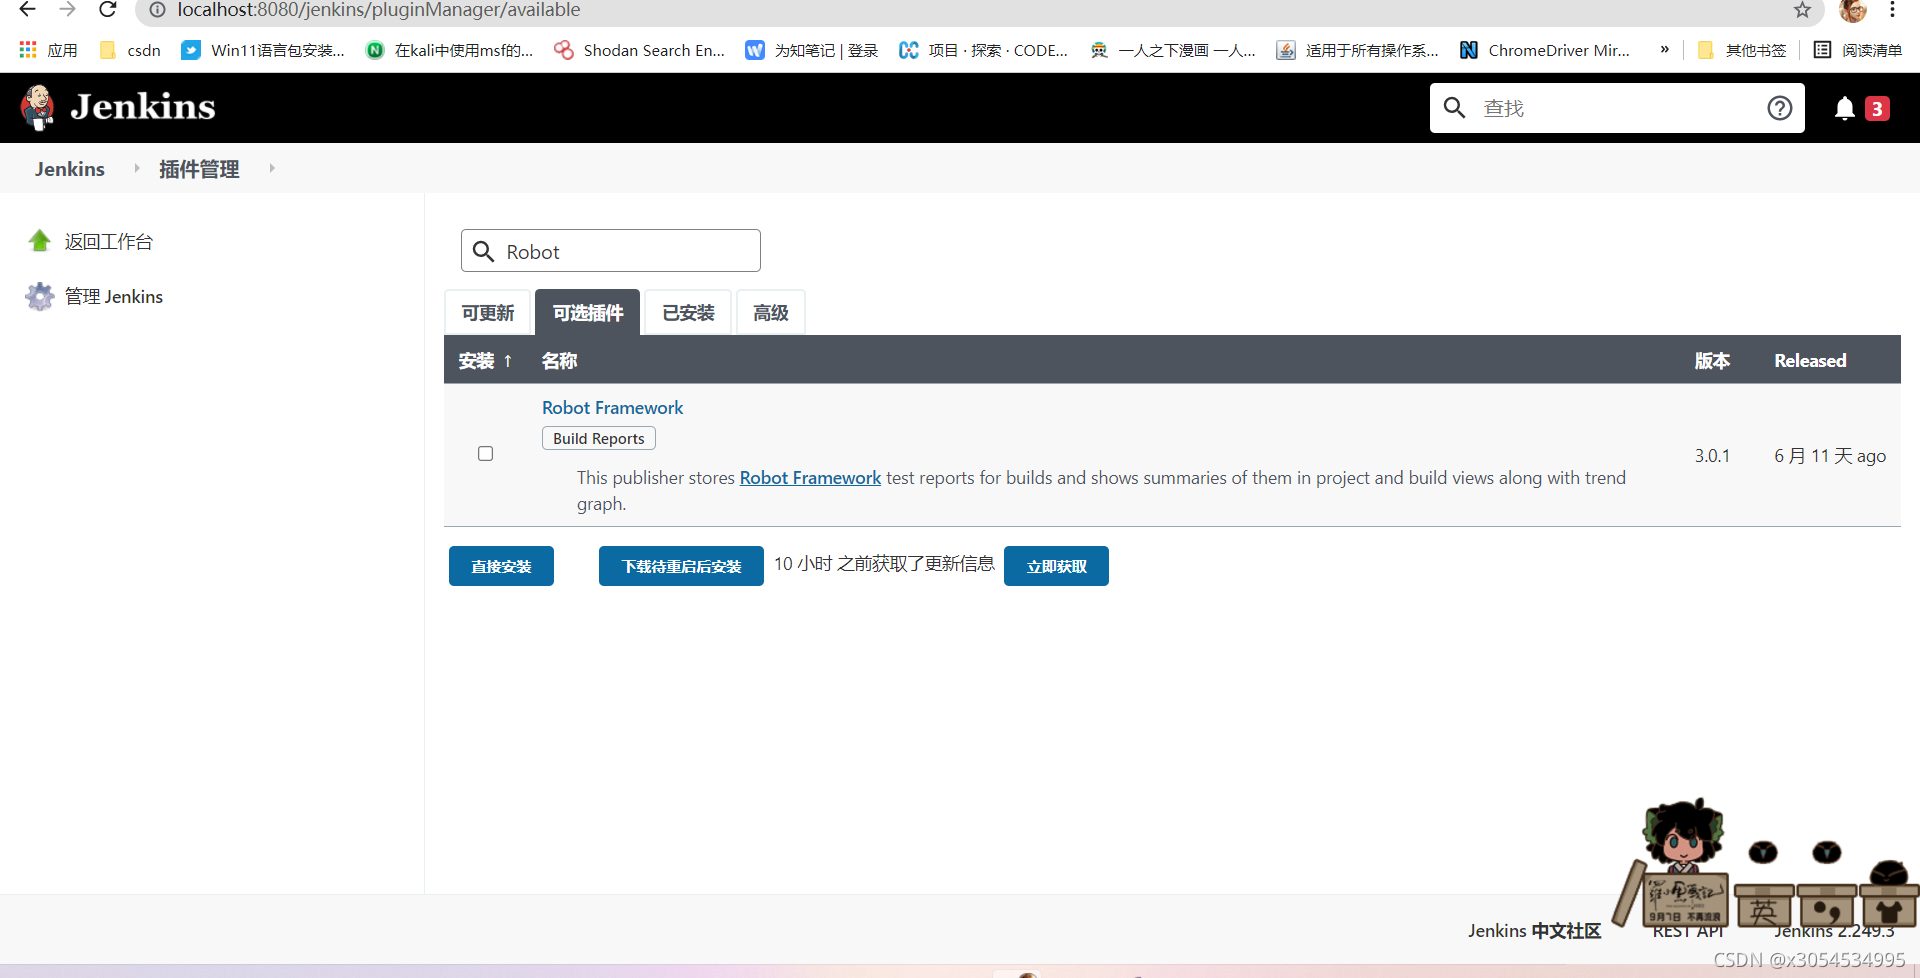Expand breadcrumb arrow after 插件管理
Viewport: 1920px width, 978px height.
271,168
